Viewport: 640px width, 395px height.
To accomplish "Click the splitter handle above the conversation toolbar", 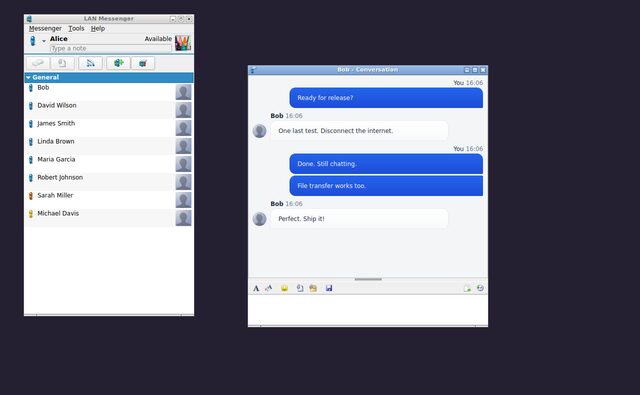I will 368,279.
